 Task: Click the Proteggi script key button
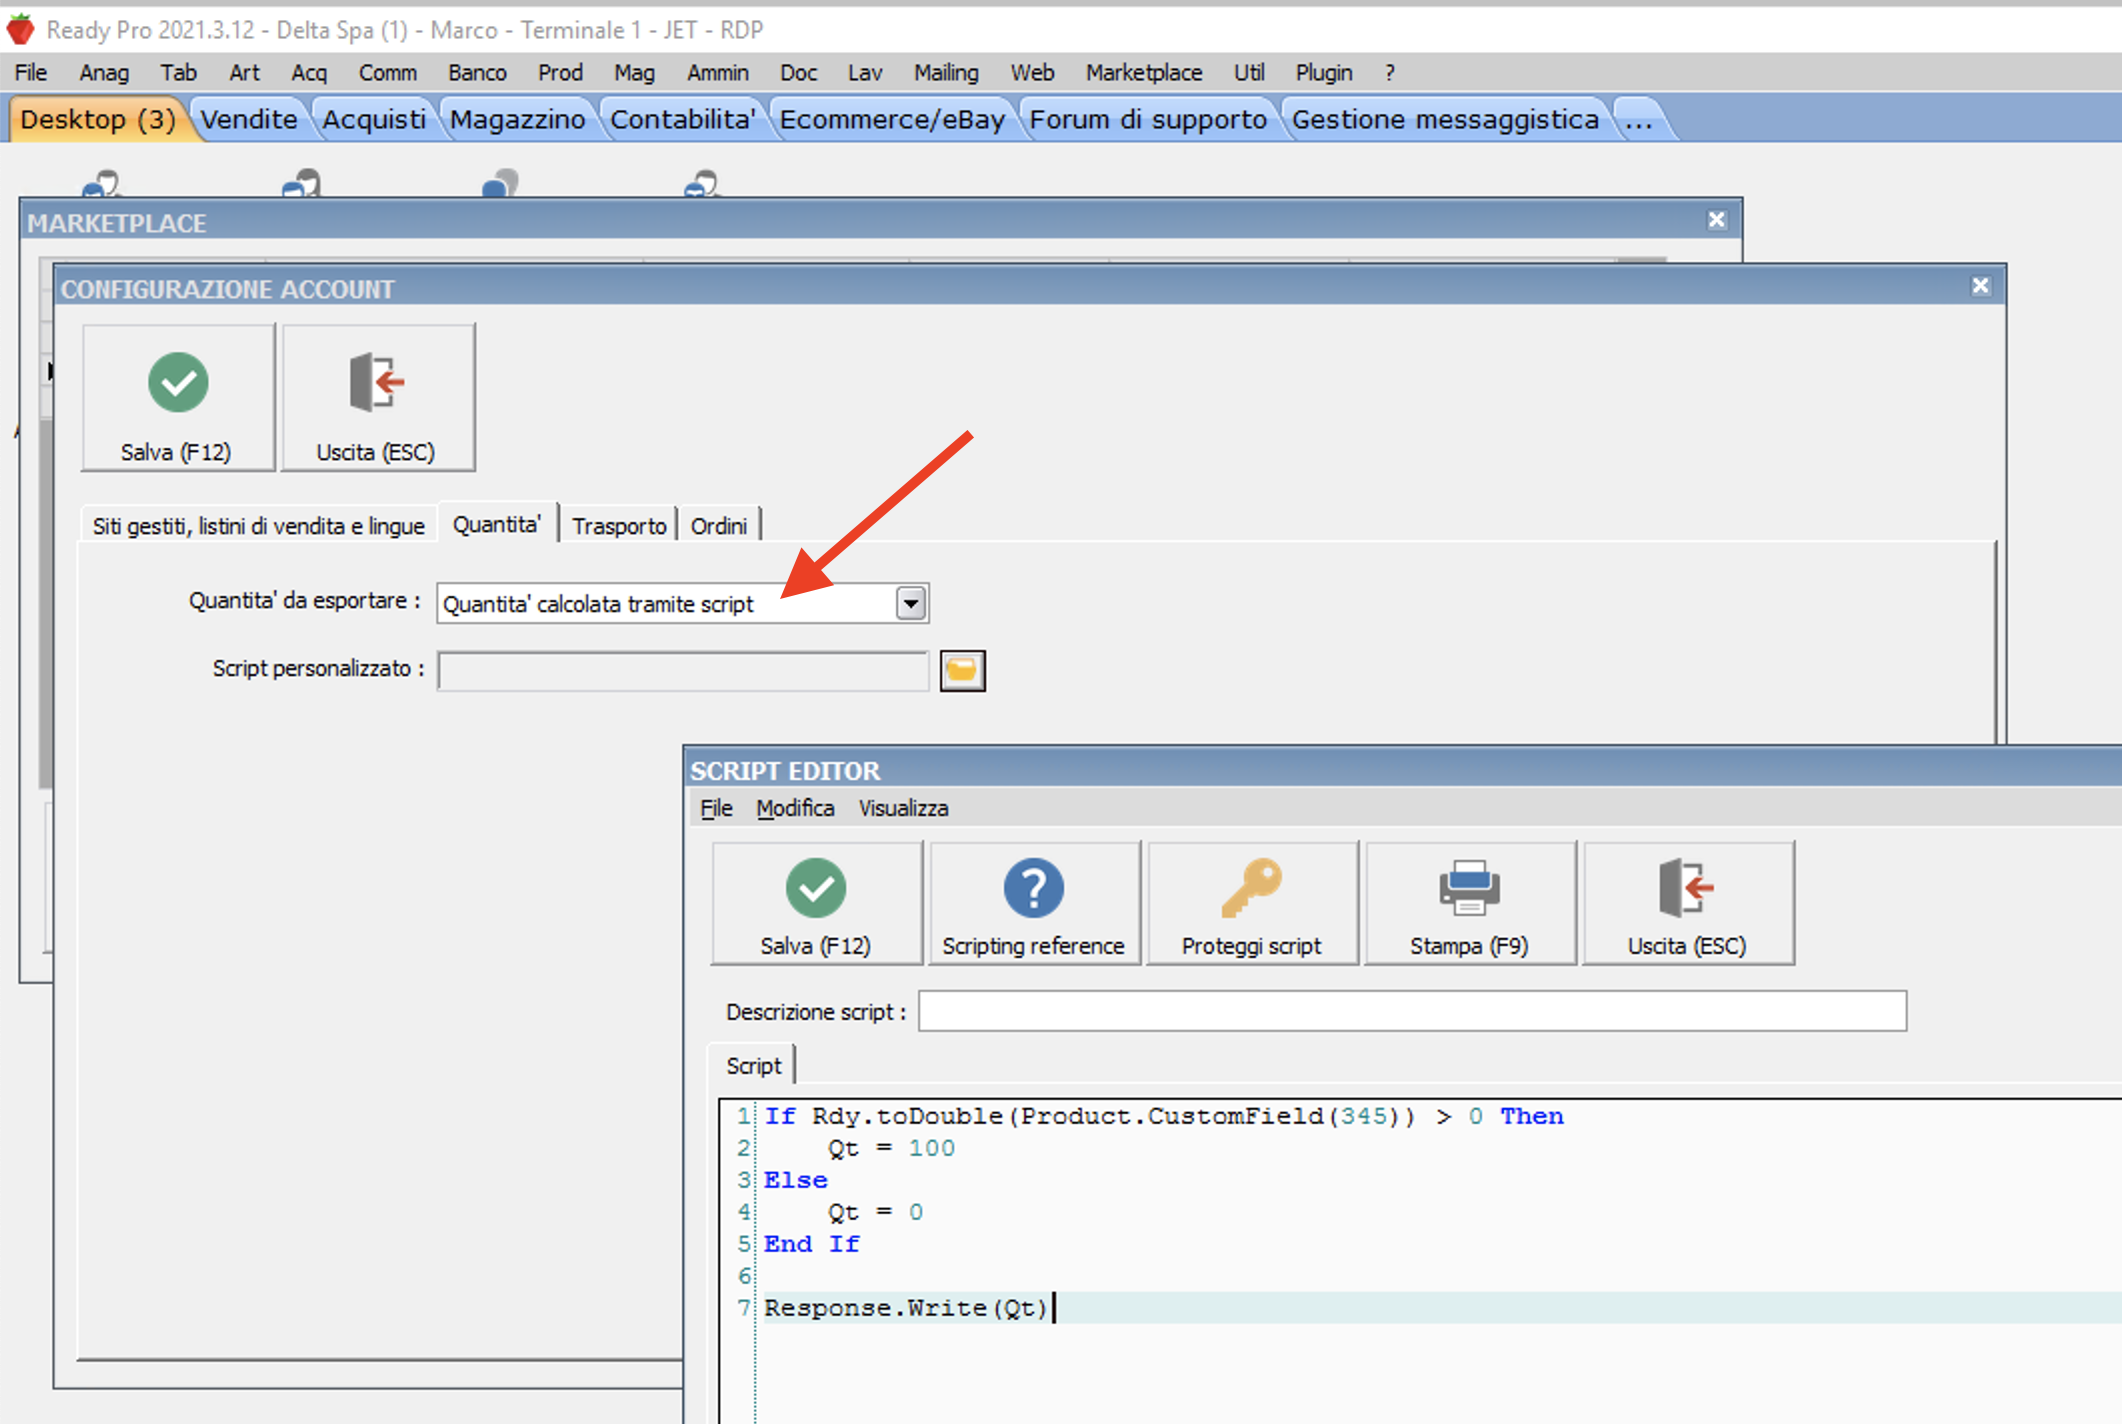(x=1252, y=903)
